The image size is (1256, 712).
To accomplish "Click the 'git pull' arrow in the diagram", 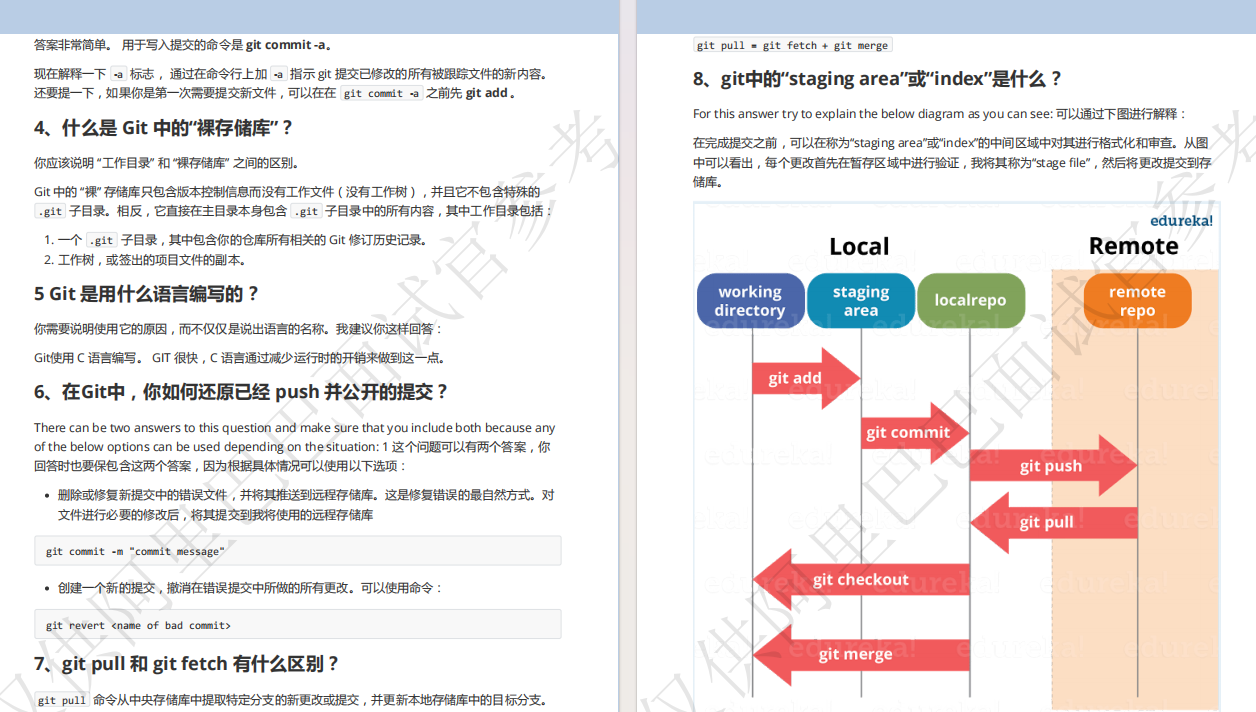I will point(1053,522).
